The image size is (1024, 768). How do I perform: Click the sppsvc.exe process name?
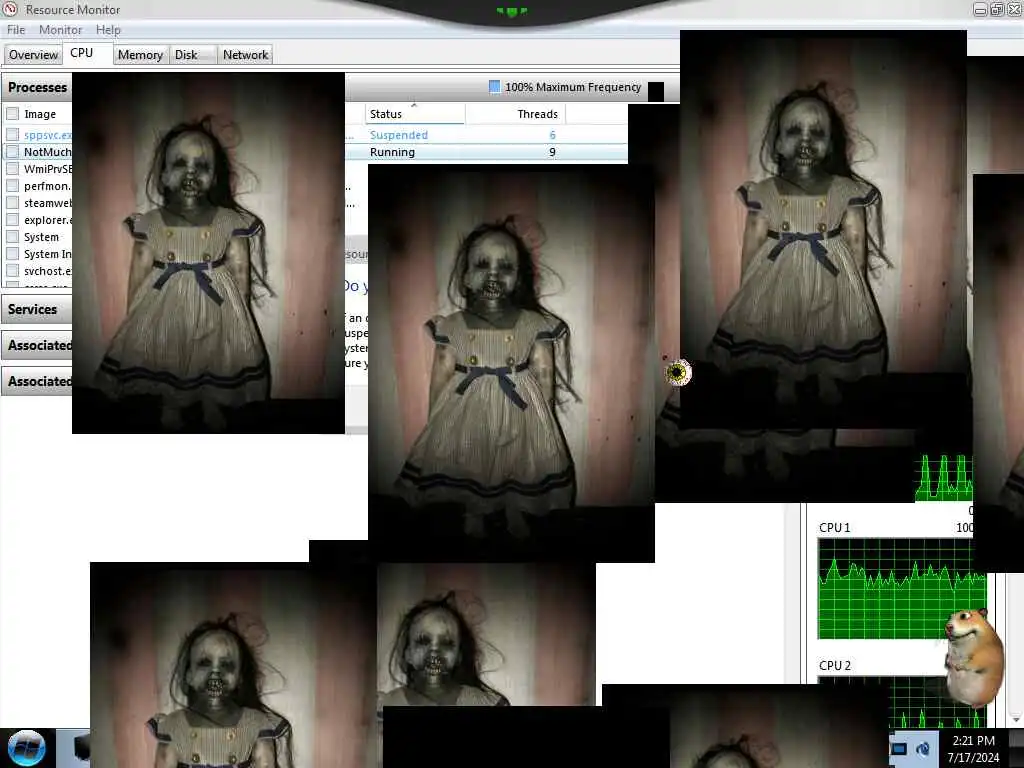coord(48,135)
